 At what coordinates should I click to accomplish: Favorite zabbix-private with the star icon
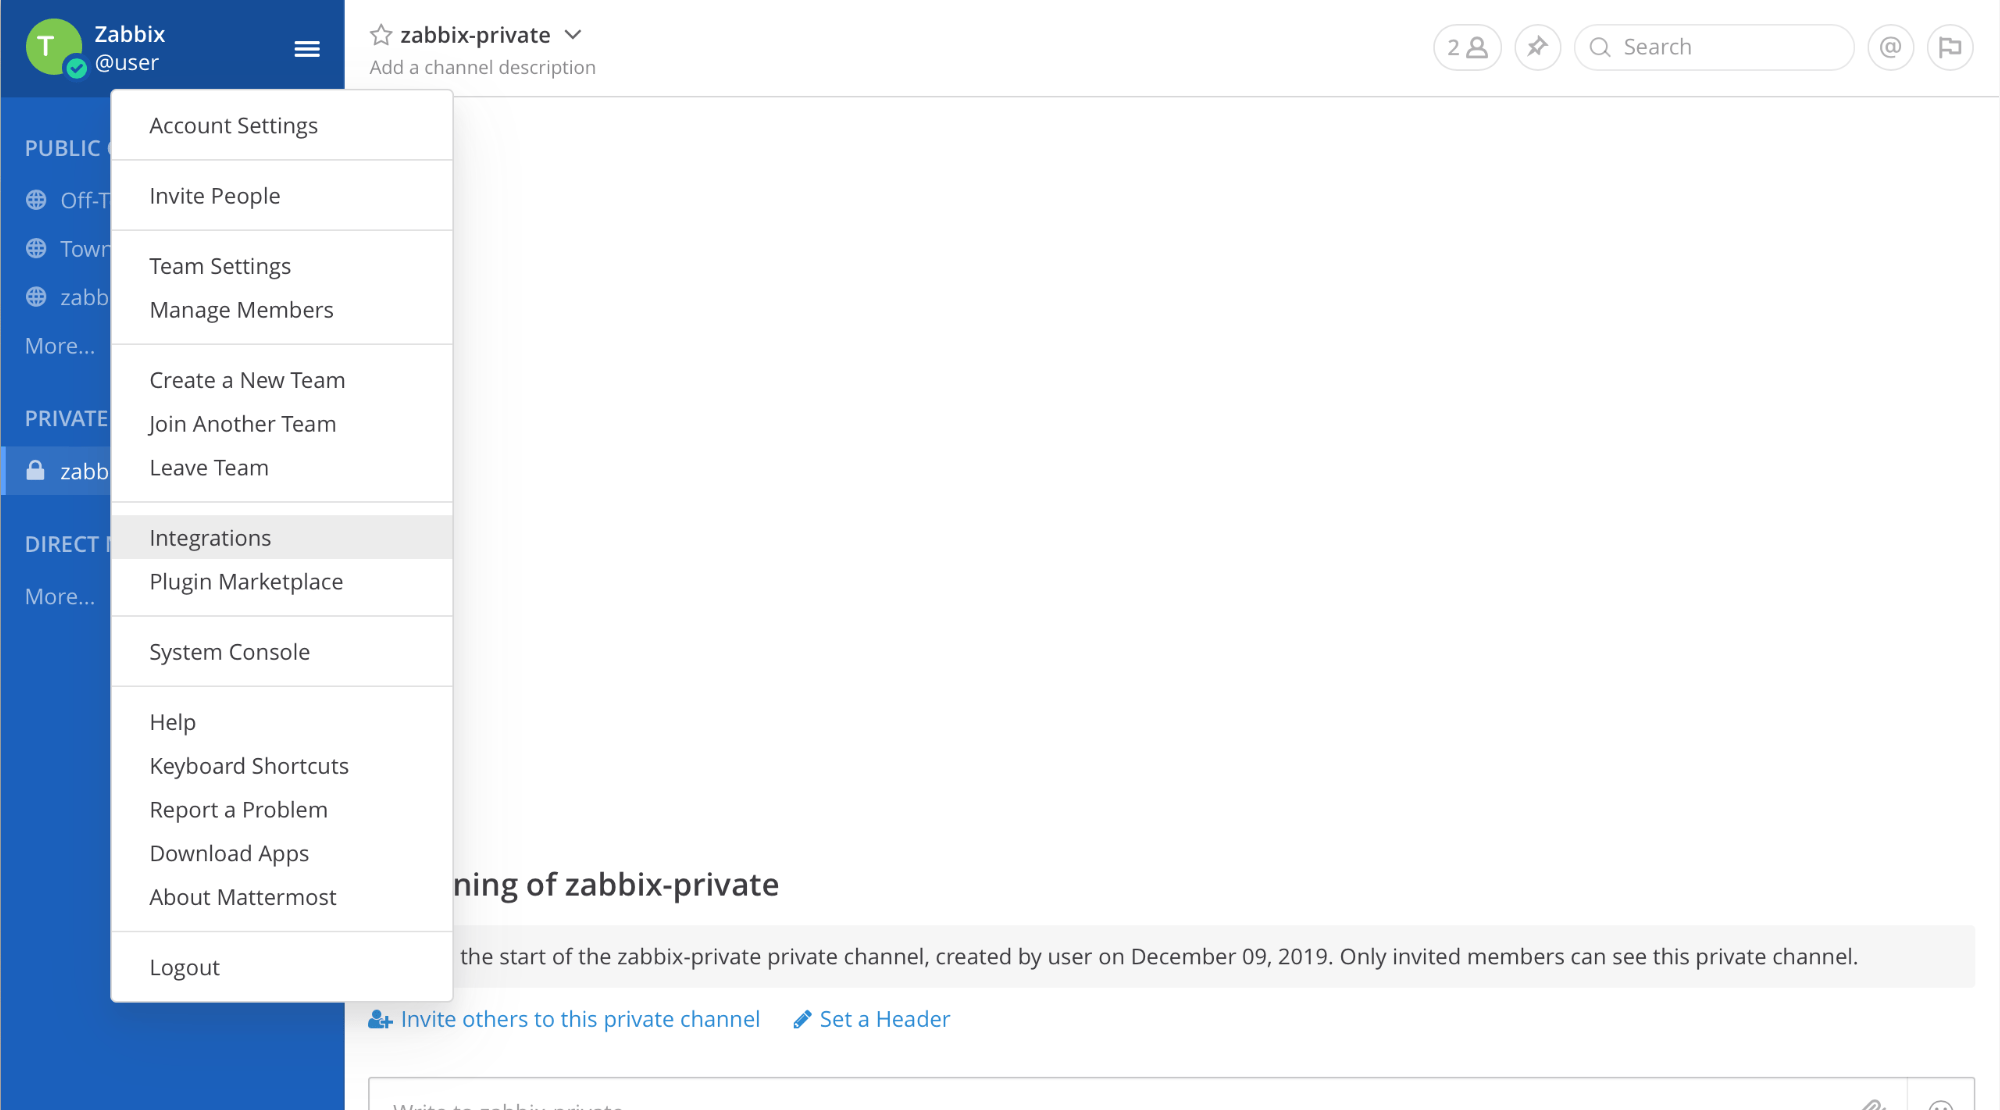click(x=381, y=35)
